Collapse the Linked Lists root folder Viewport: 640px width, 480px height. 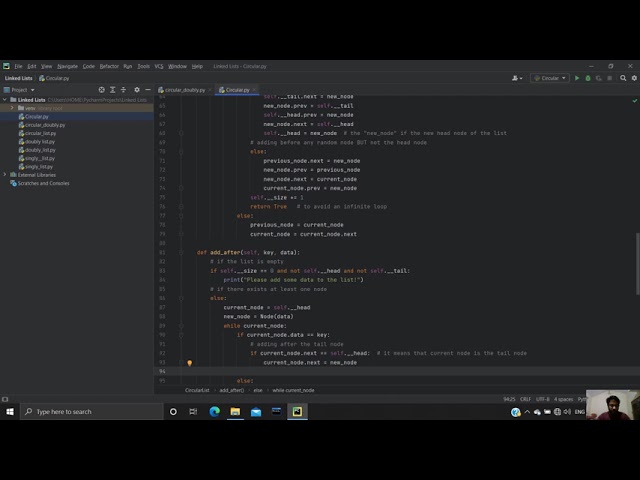(x=5, y=100)
